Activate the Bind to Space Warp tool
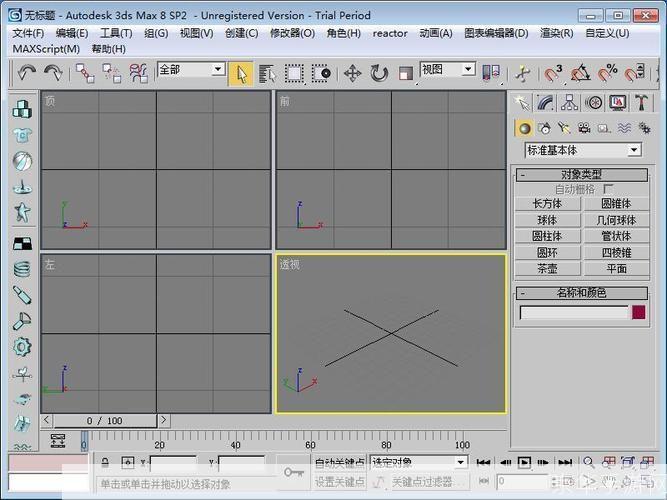This screenshot has width=667, height=500. (139, 73)
